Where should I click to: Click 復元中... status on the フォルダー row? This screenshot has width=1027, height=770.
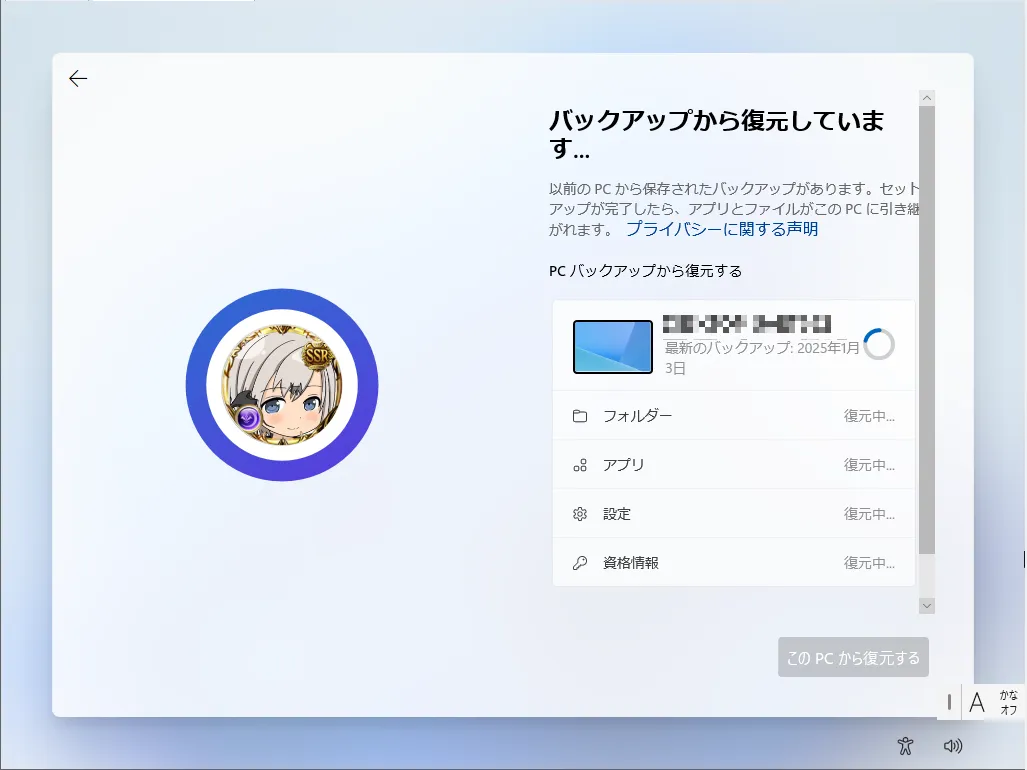pos(869,416)
